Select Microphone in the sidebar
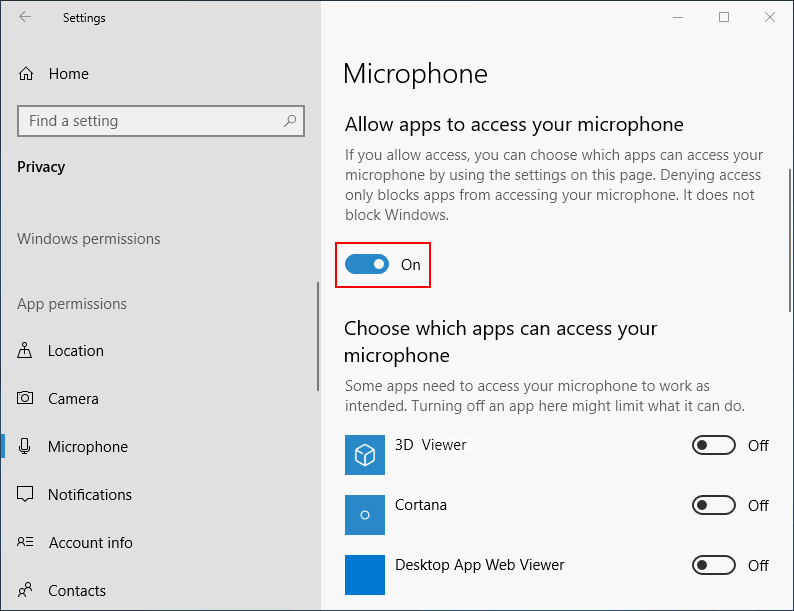 click(x=88, y=446)
